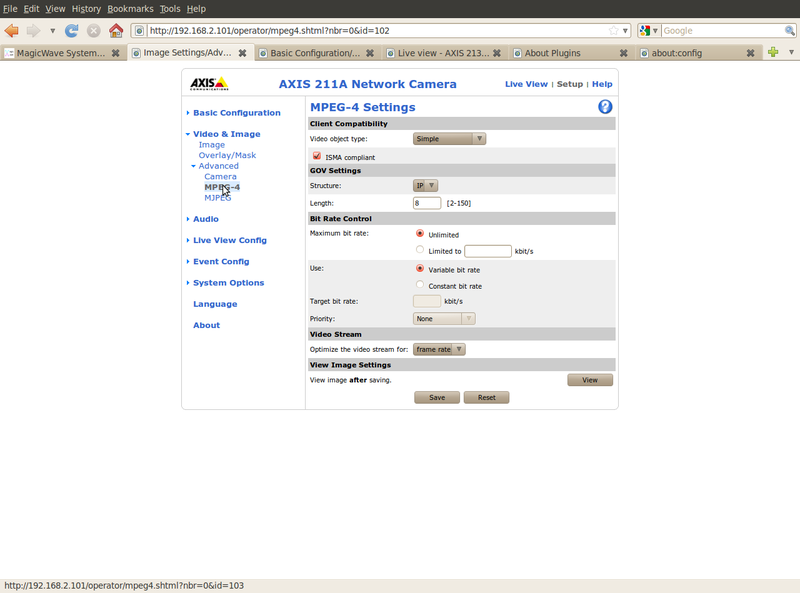This screenshot has width=800, height=593.
Task: Select the Limited to bit rate option
Action: 420,250
